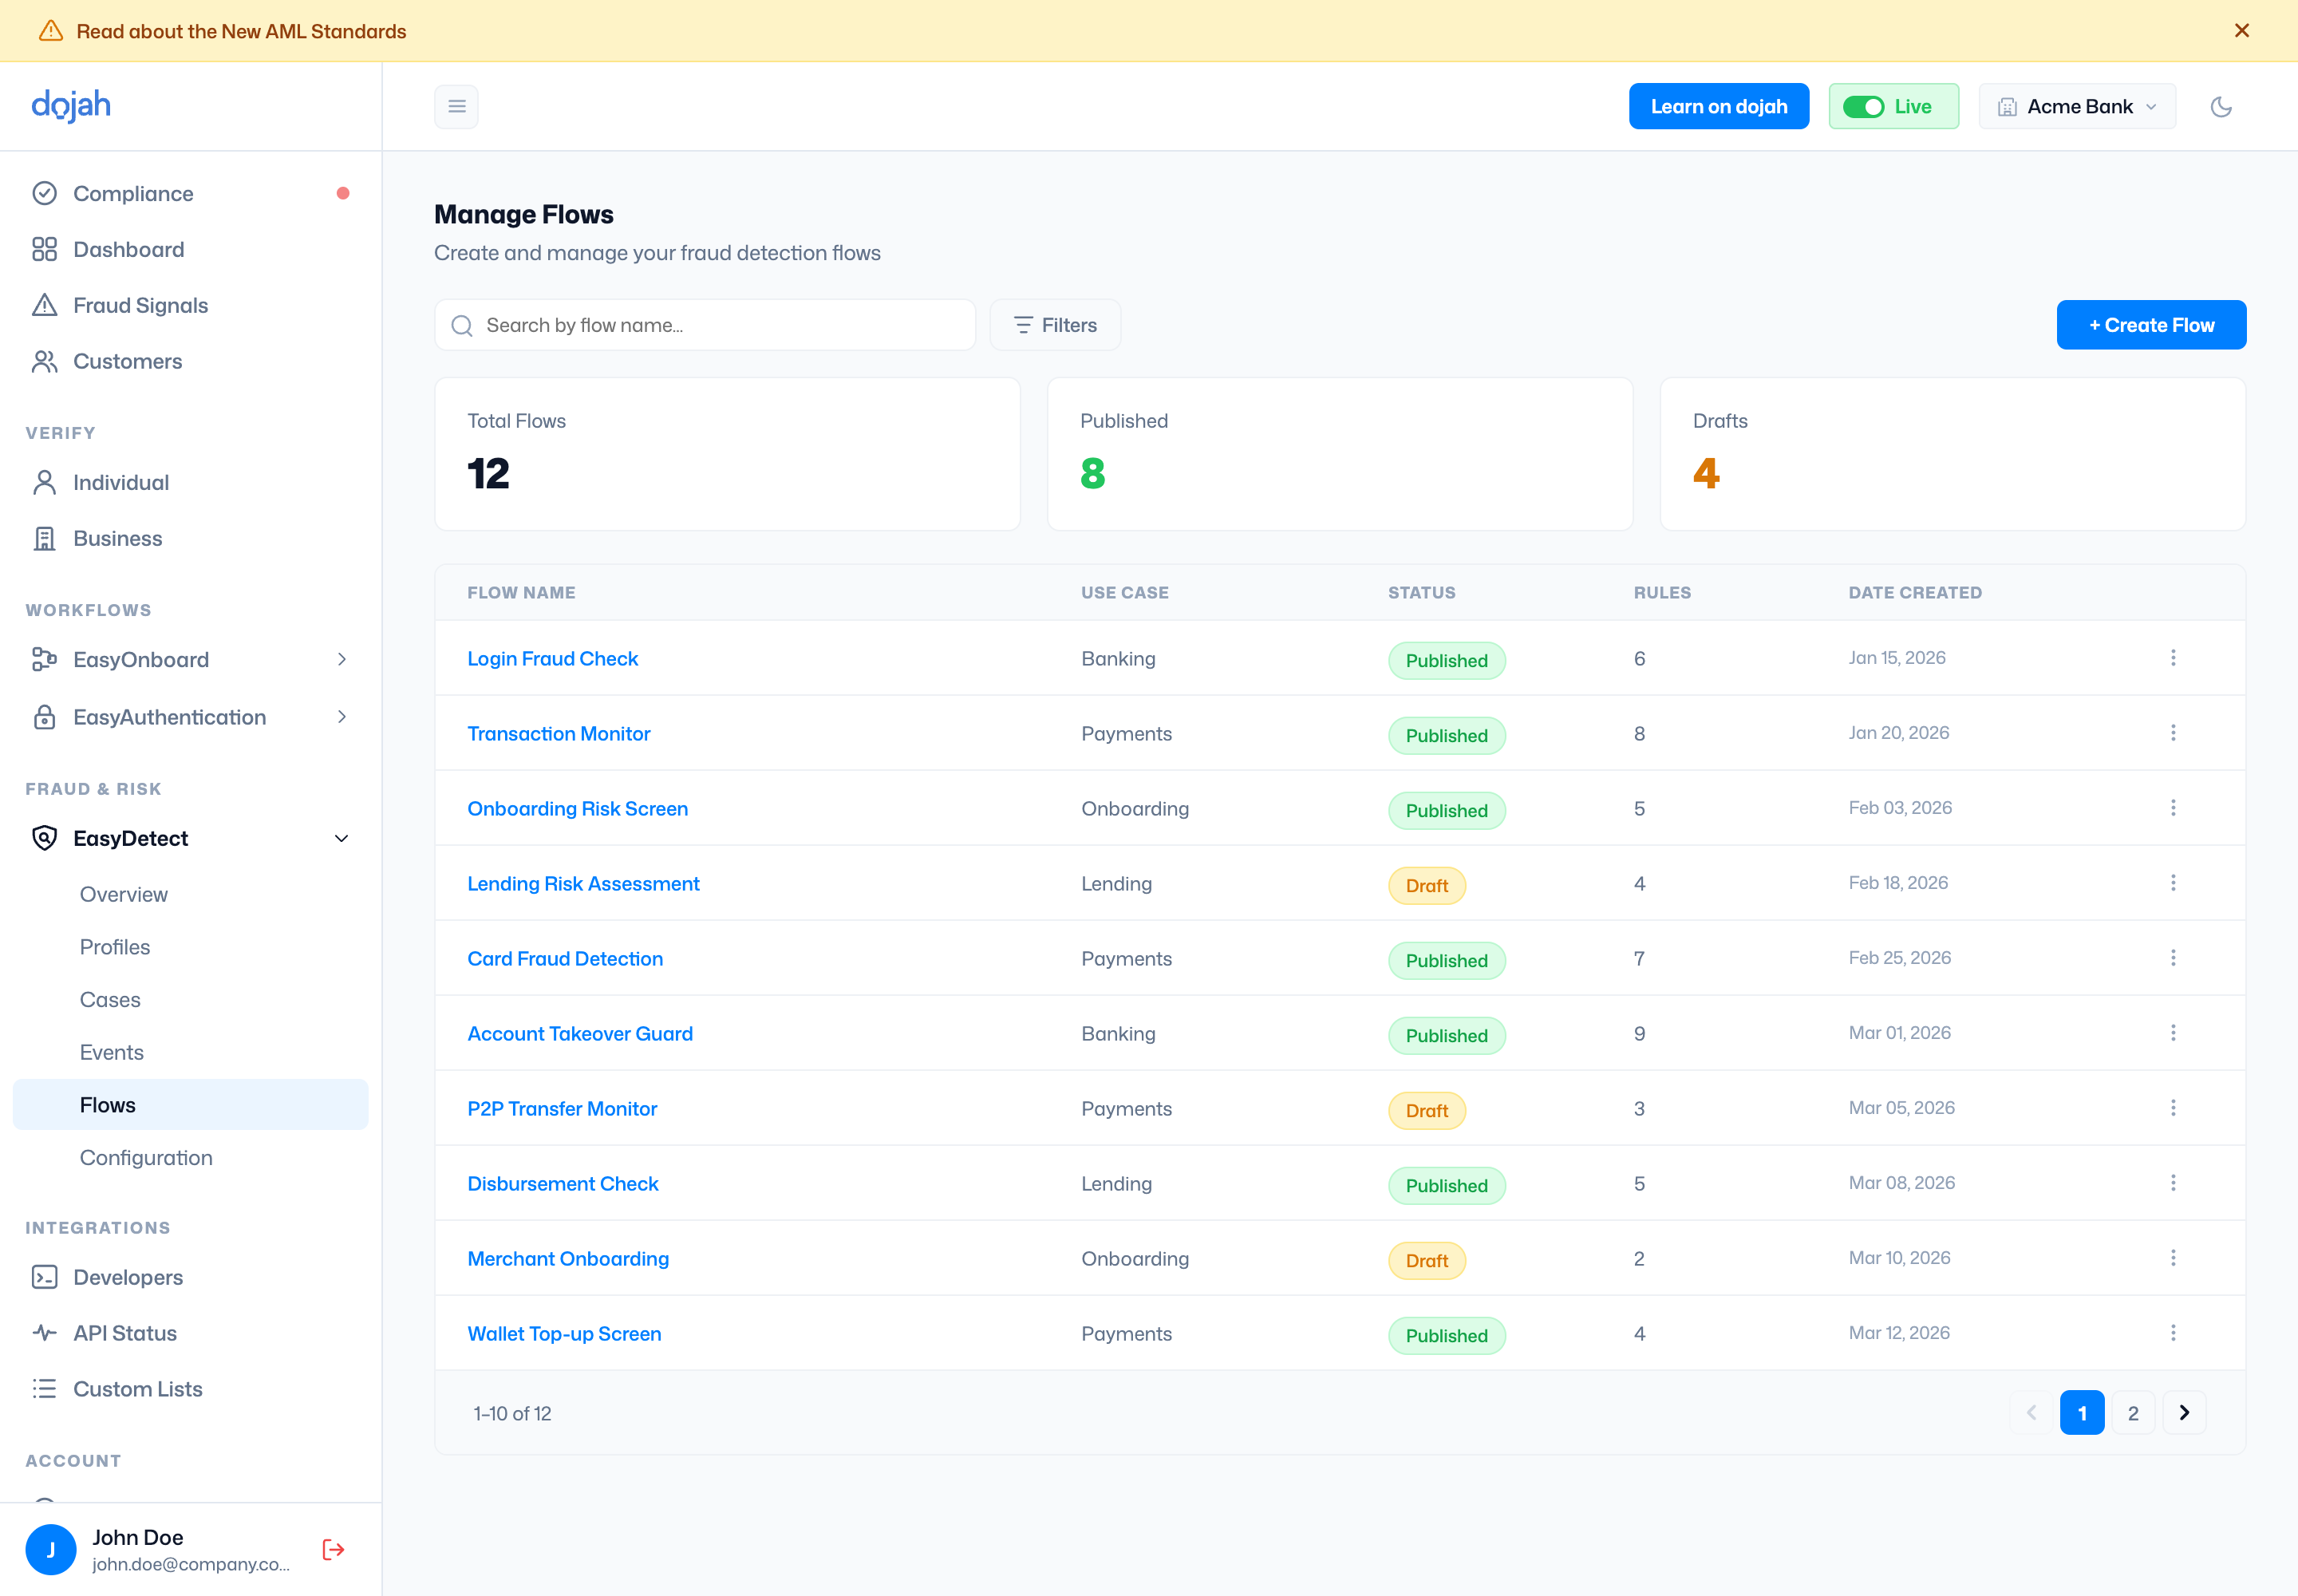
Task: Open Login Fraud Check flow
Action: 552,658
